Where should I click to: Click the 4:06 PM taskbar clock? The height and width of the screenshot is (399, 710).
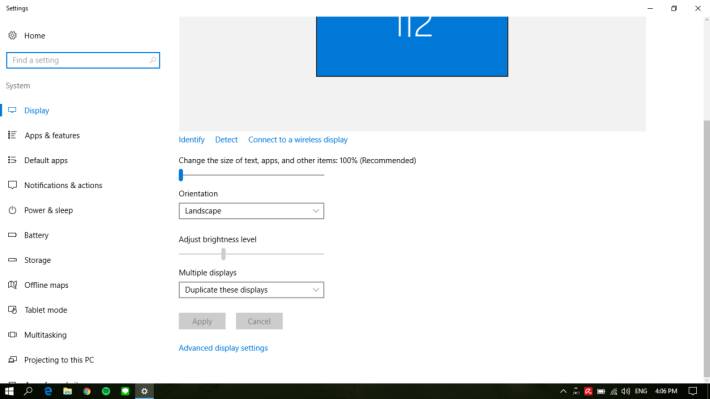[666, 391]
